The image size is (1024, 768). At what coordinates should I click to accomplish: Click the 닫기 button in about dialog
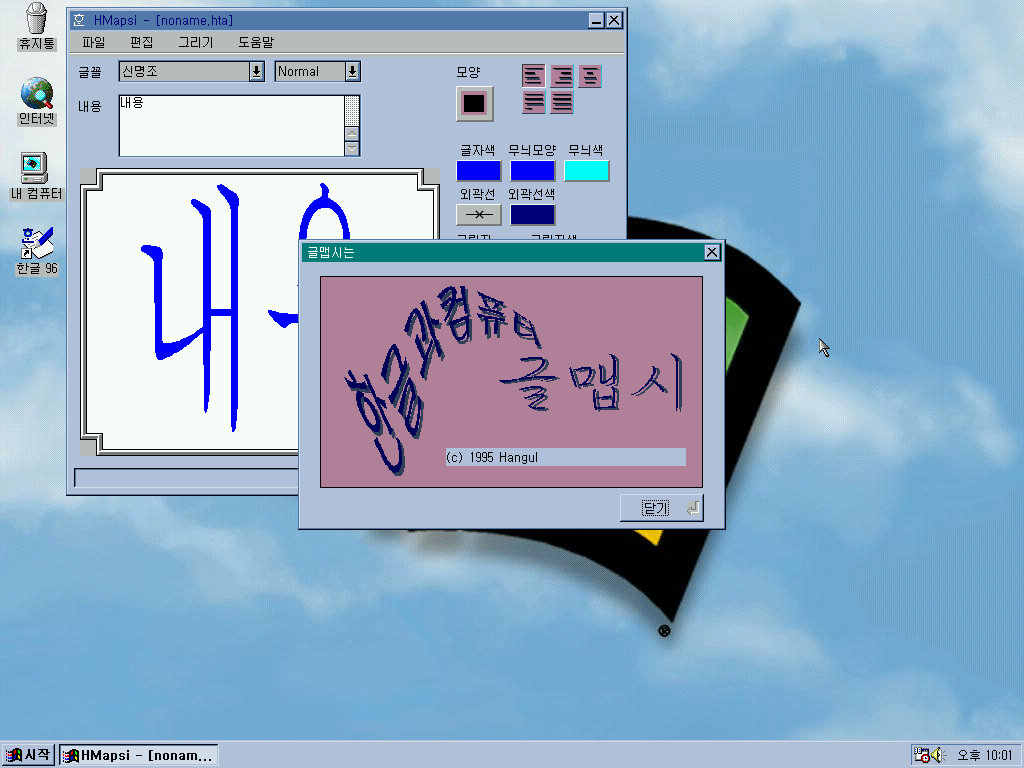pyautogui.click(x=662, y=508)
